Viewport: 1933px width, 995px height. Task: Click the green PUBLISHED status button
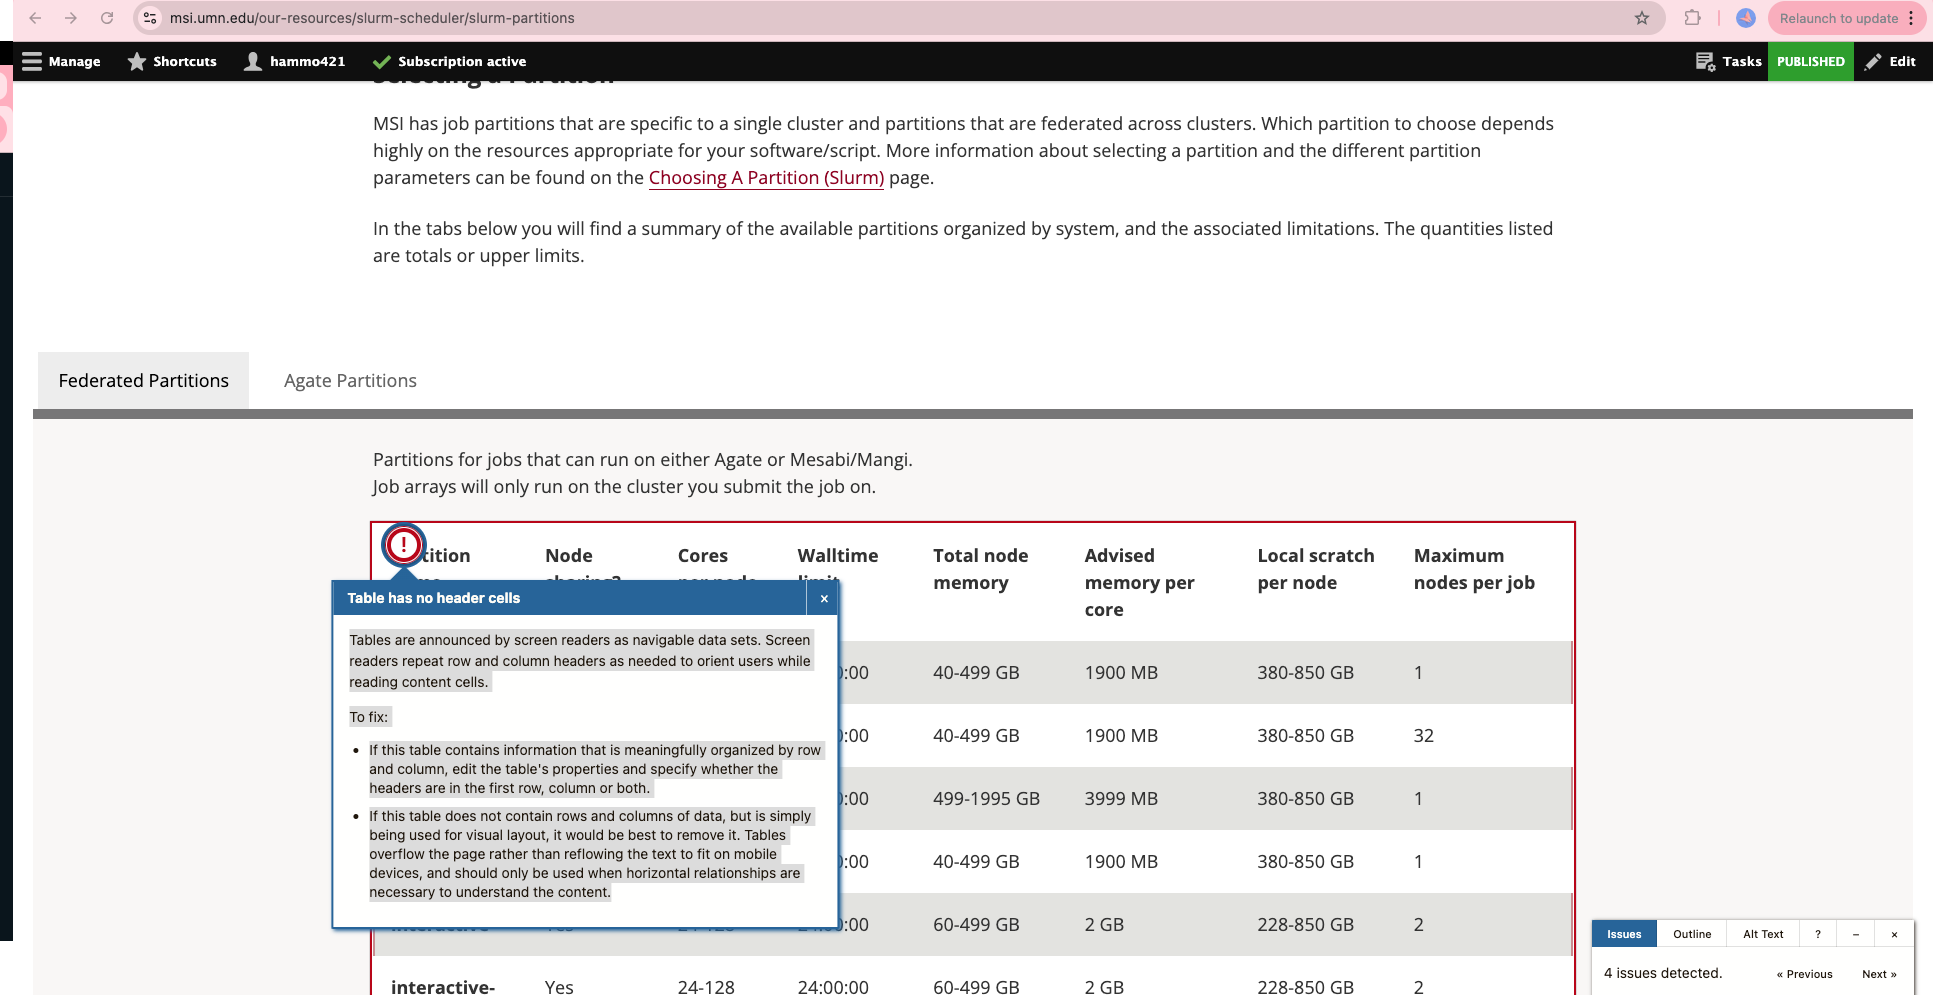1810,61
